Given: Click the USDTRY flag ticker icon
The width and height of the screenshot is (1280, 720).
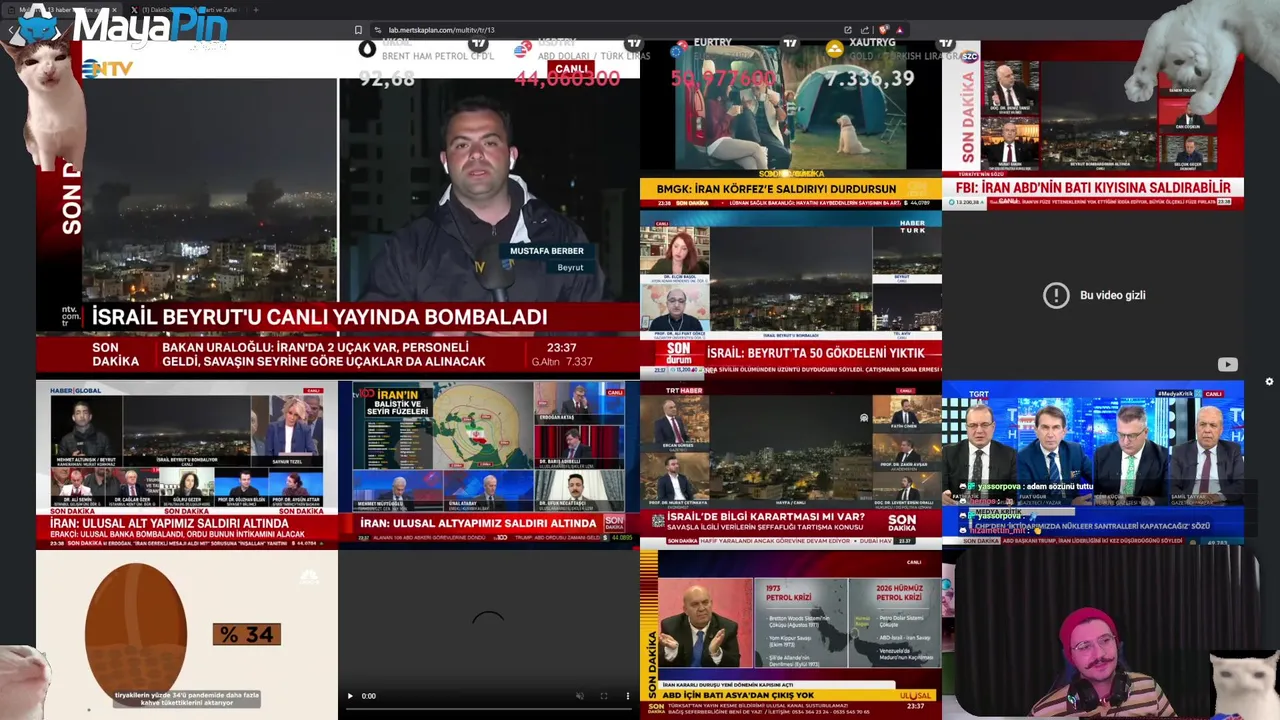Looking at the screenshot, I should point(523,49).
